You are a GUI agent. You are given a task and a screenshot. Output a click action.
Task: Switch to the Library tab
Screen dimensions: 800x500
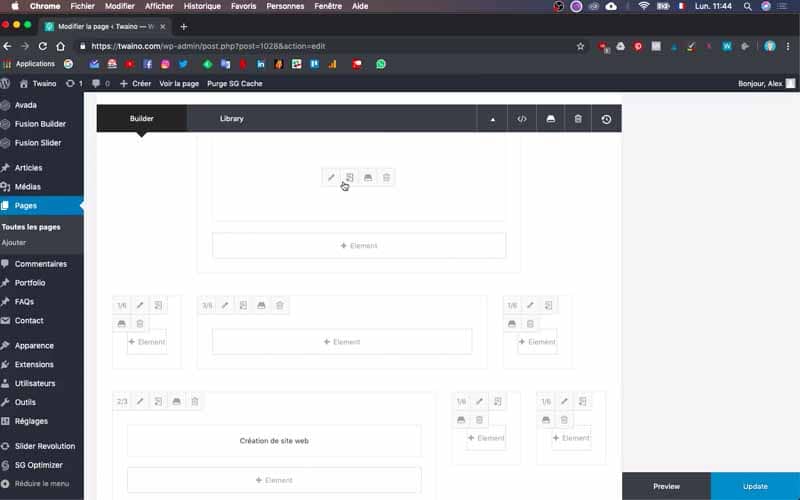232,118
